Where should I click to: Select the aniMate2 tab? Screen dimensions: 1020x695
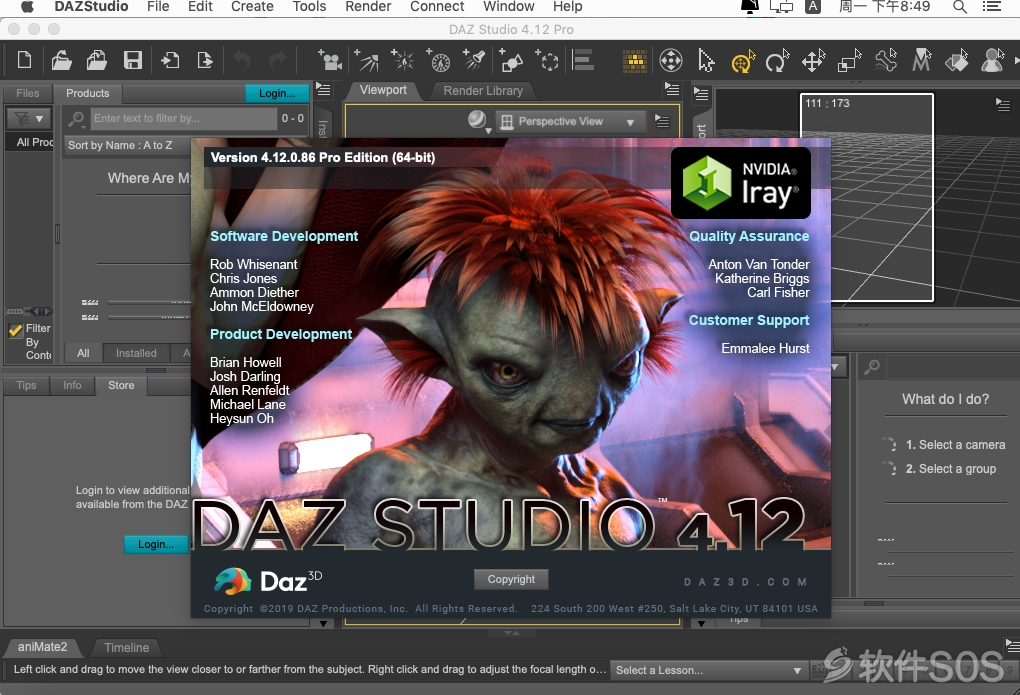coord(42,647)
